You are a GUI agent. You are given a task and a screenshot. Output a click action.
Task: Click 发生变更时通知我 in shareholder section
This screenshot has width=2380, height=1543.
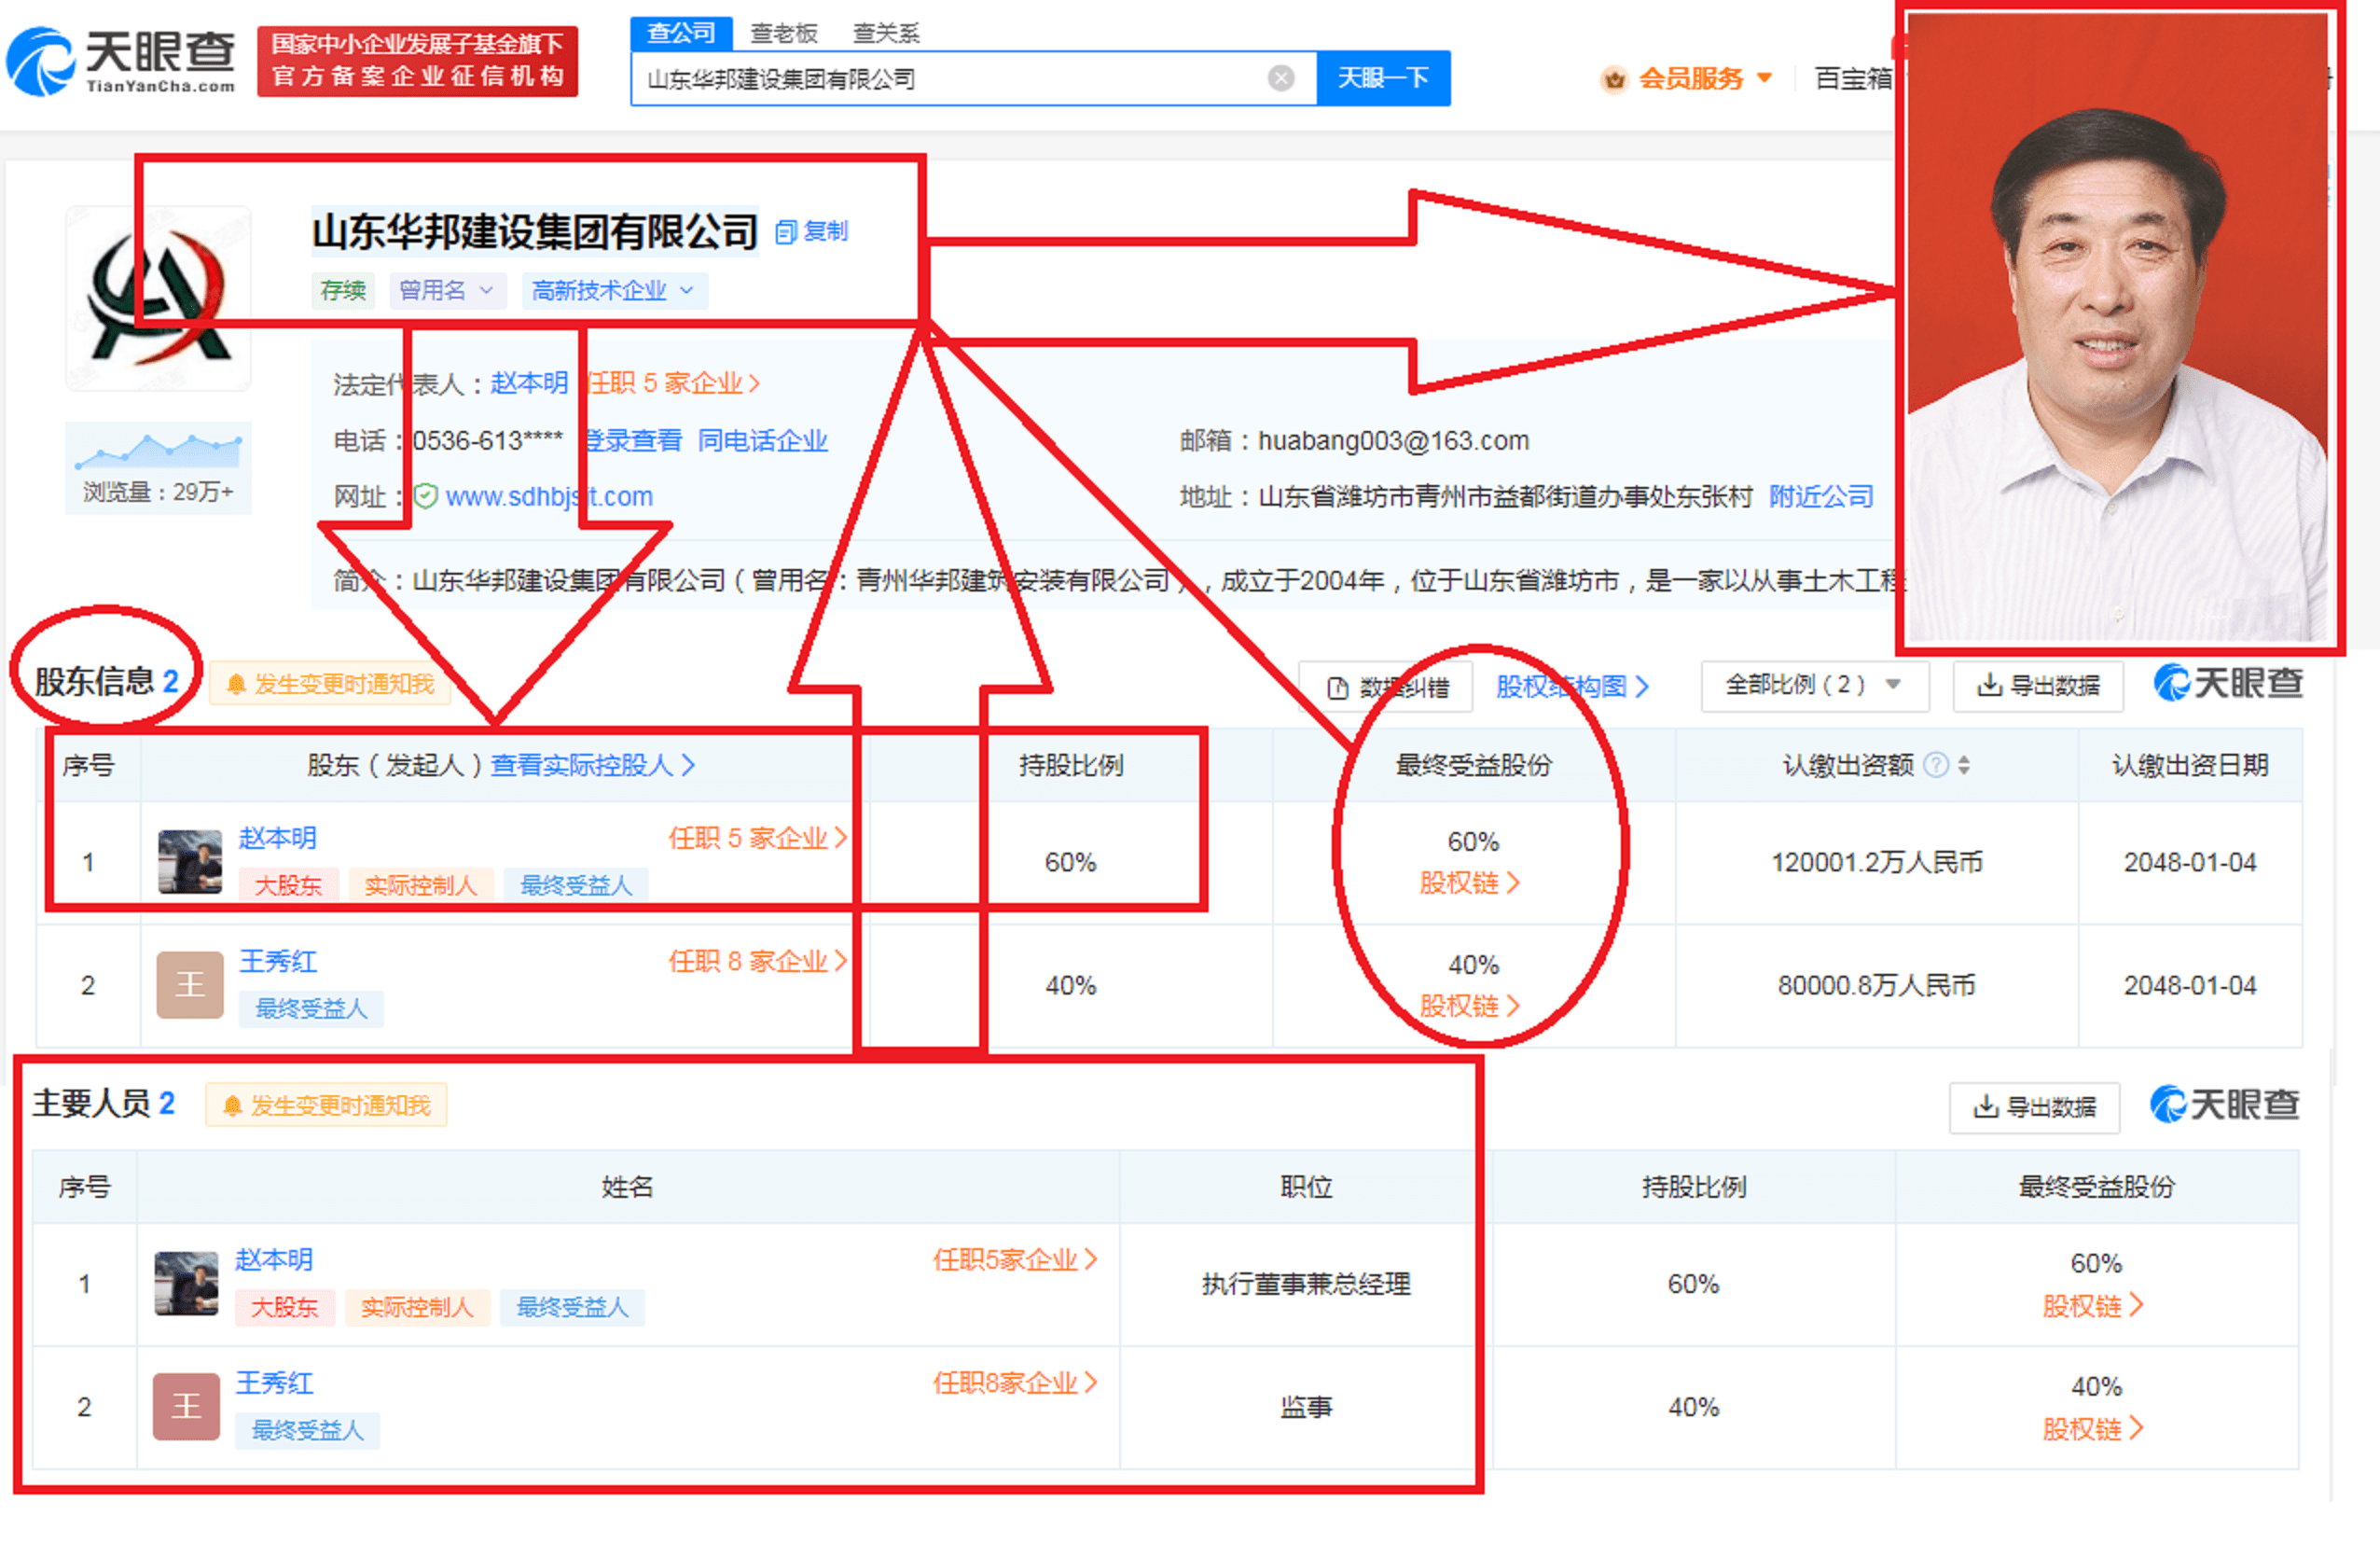tap(330, 684)
